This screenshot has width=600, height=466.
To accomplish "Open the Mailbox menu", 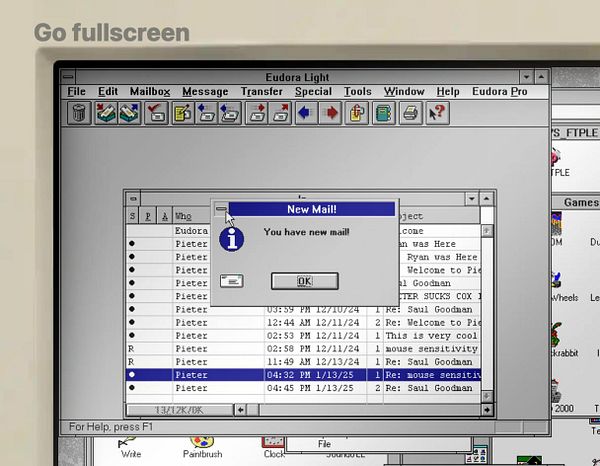I will pos(150,91).
